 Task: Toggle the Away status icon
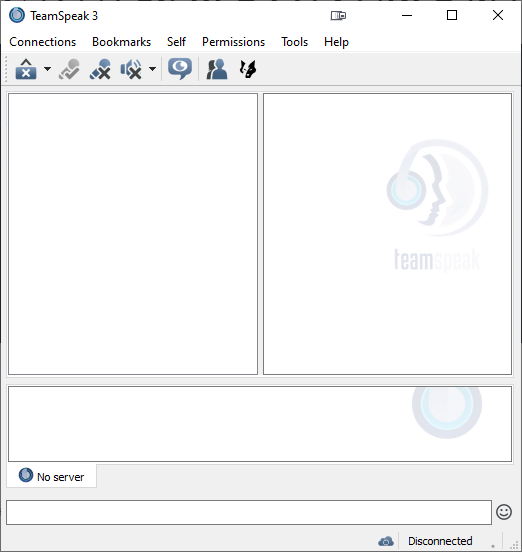[69, 69]
